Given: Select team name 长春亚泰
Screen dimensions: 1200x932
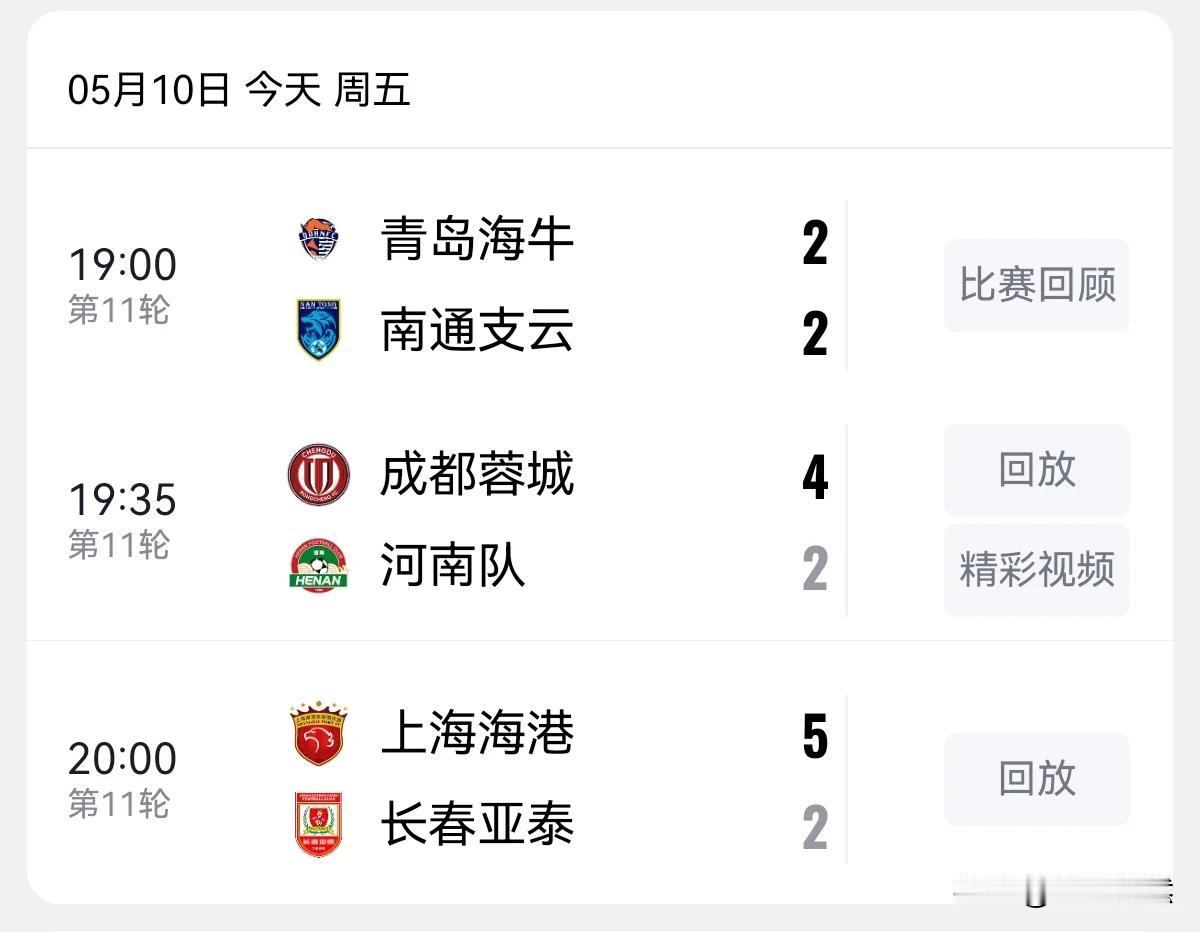Looking at the screenshot, I should coord(477,825).
